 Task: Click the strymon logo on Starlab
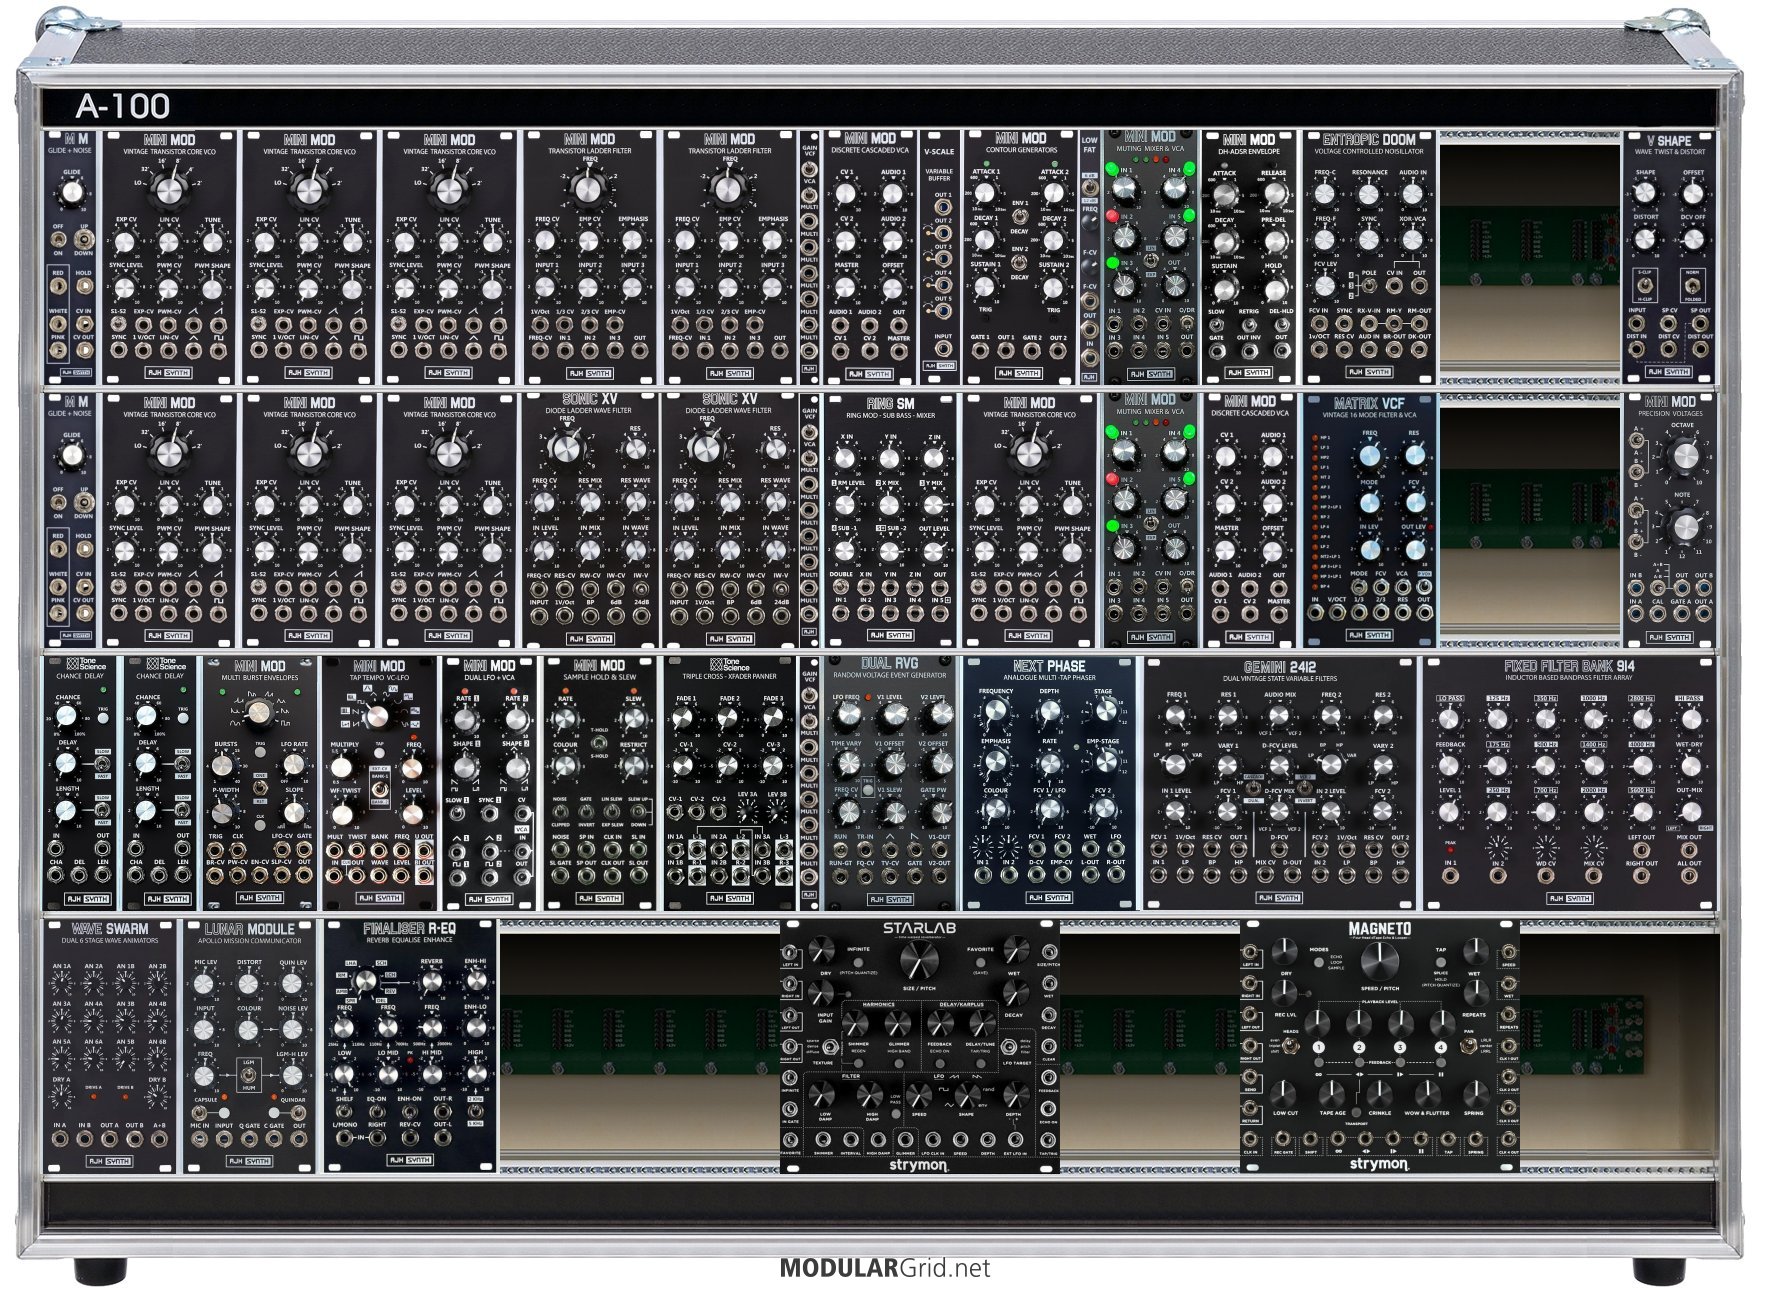[918, 1165]
